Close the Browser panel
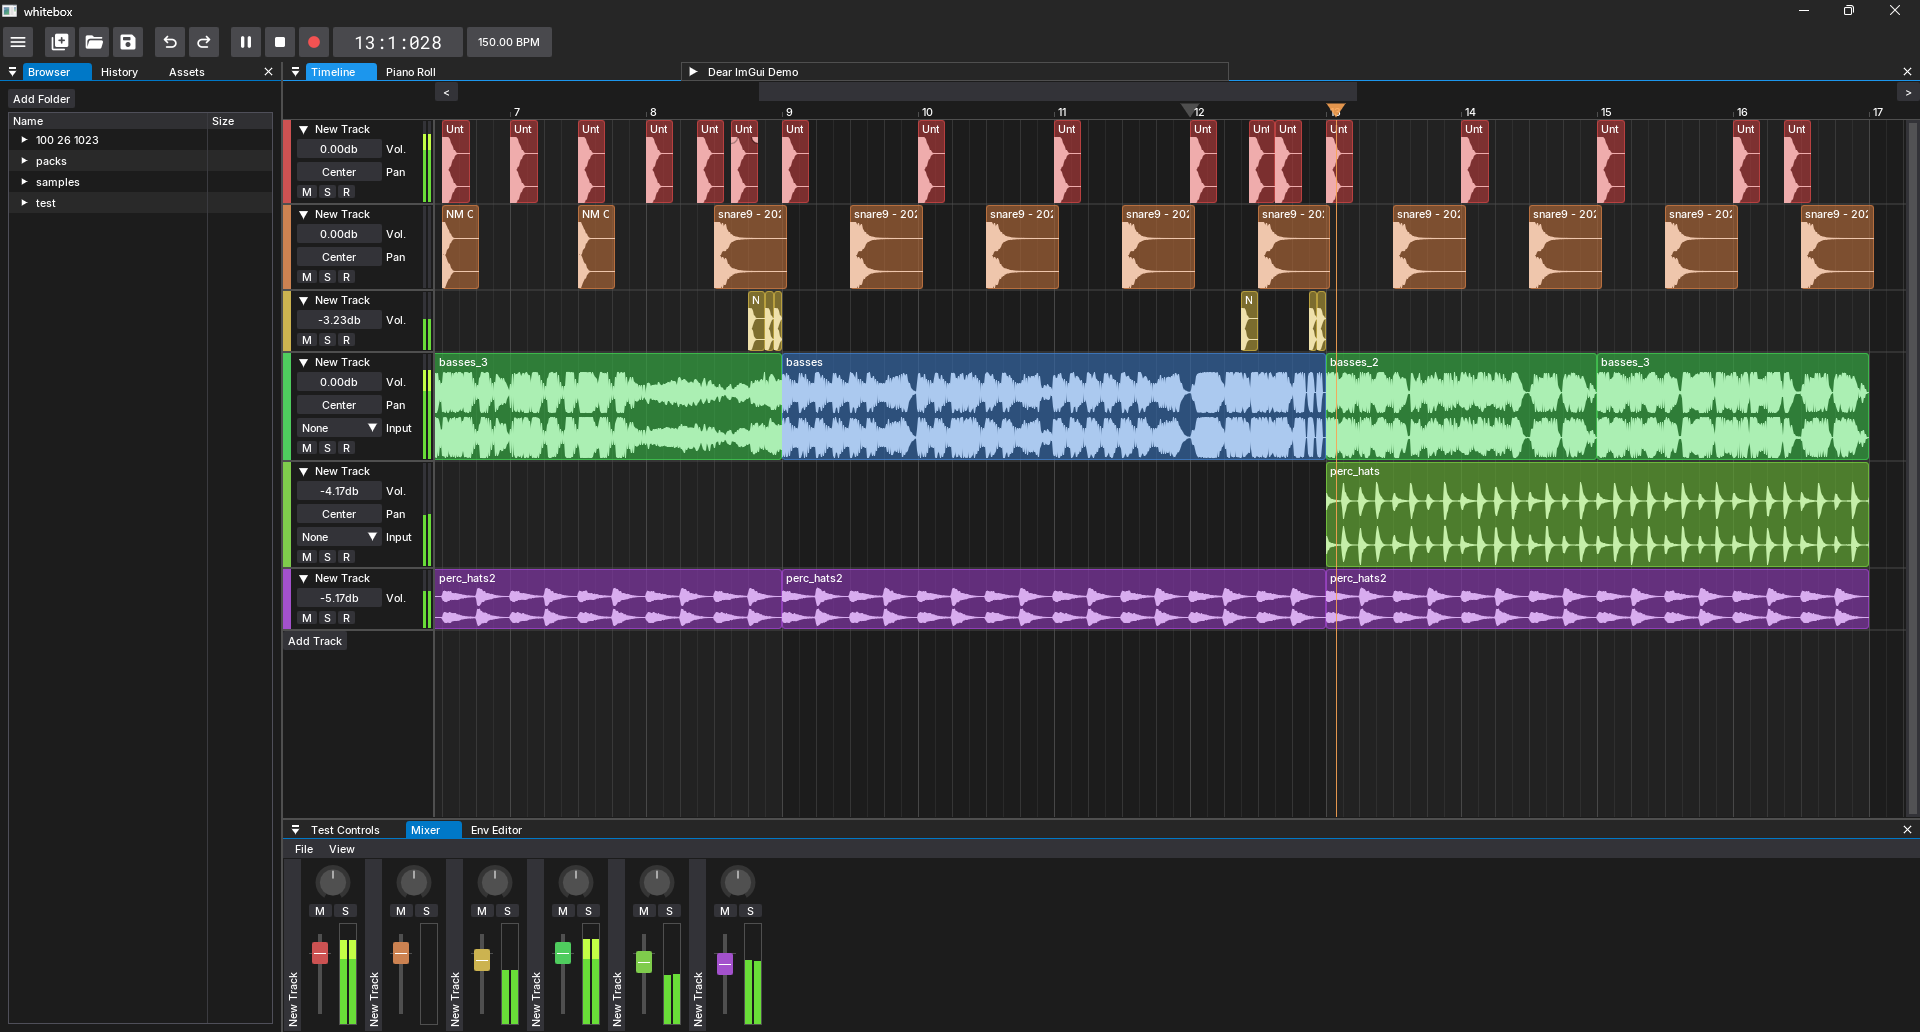 (x=268, y=72)
